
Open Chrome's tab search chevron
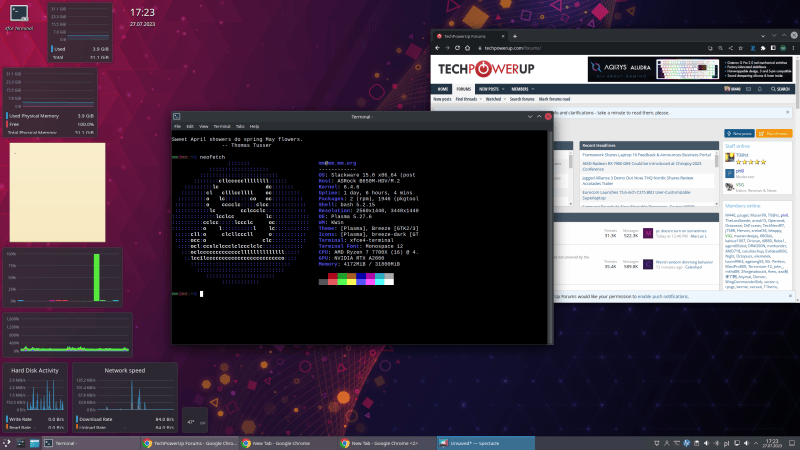coord(763,36)
